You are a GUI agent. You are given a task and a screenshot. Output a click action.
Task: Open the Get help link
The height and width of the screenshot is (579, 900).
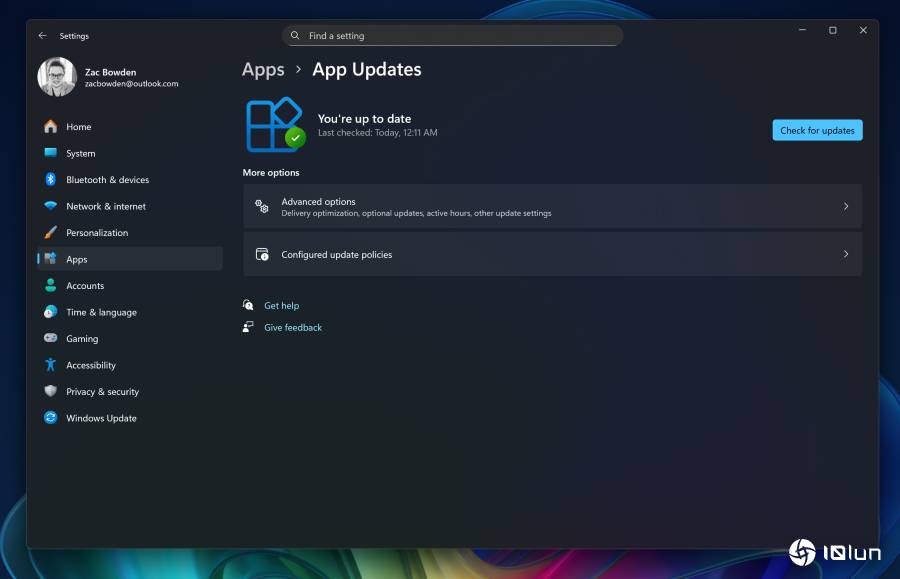click(x=281, y=306)
